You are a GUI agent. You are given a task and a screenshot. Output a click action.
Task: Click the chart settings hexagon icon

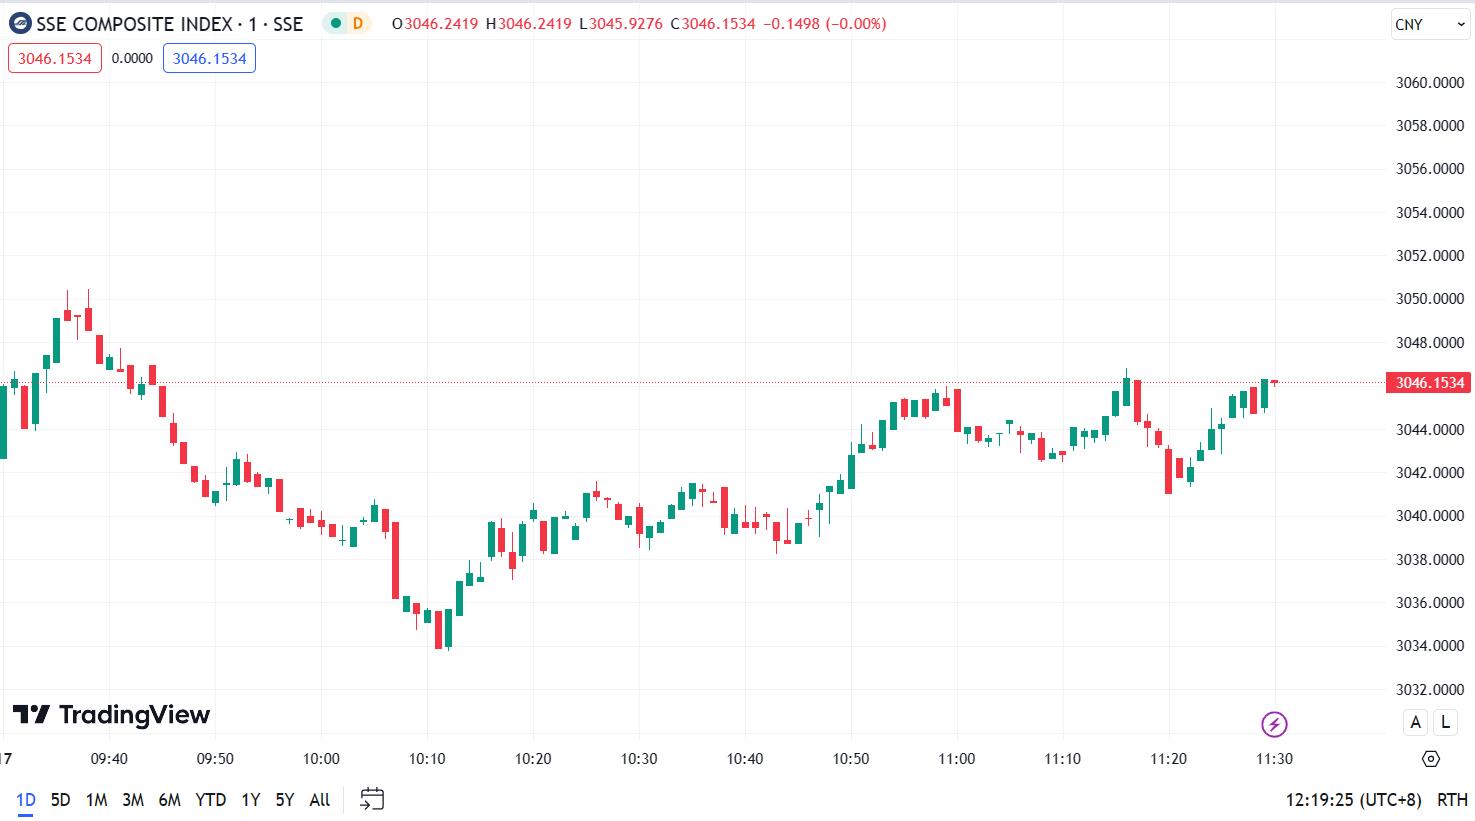tap(1431, 759)
